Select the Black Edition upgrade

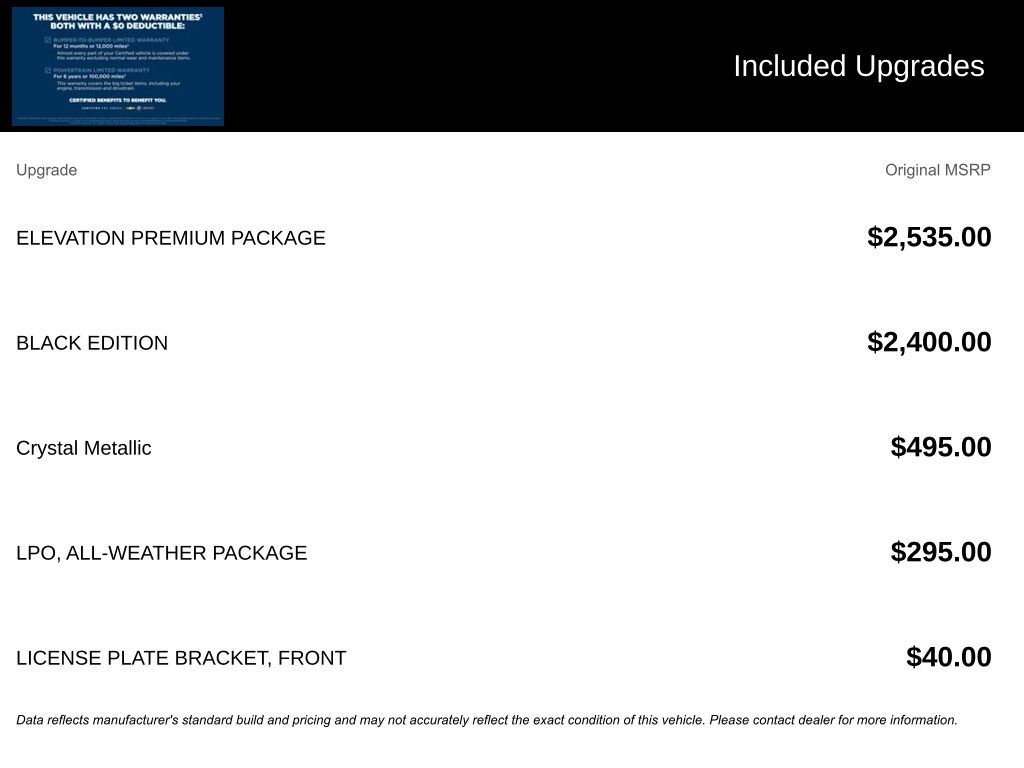[92, 343]
